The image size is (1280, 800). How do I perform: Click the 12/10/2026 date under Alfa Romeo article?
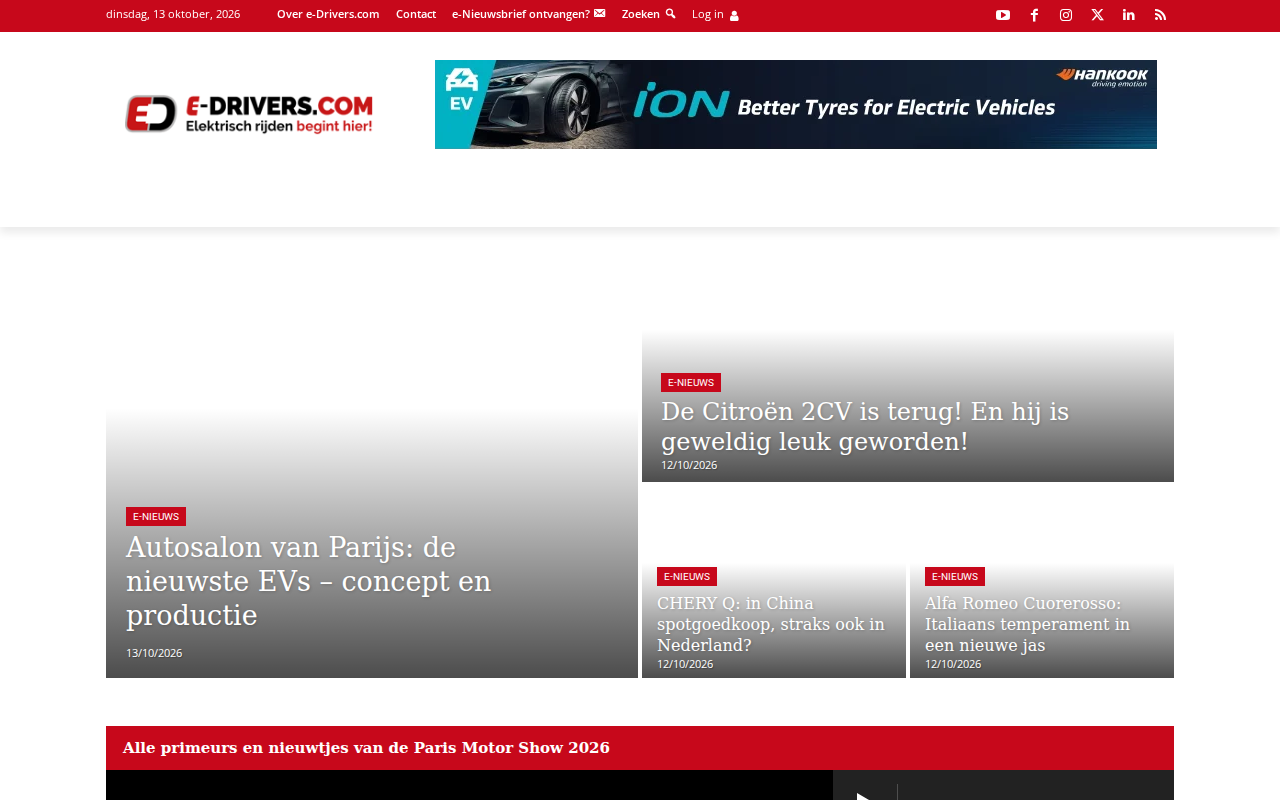953,664
